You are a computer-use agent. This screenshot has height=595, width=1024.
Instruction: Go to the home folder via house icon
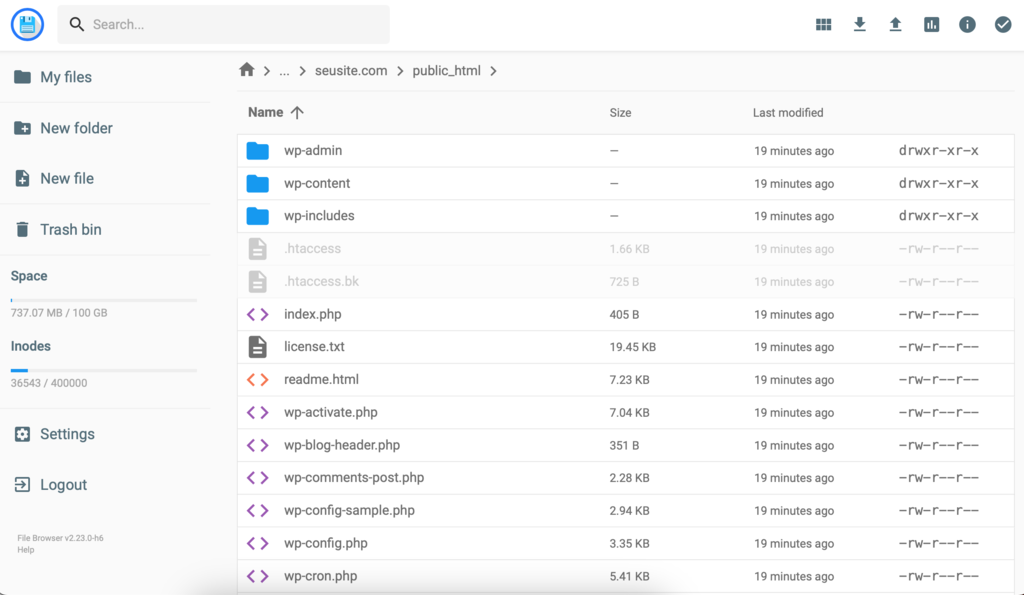[x=246, y=70]
